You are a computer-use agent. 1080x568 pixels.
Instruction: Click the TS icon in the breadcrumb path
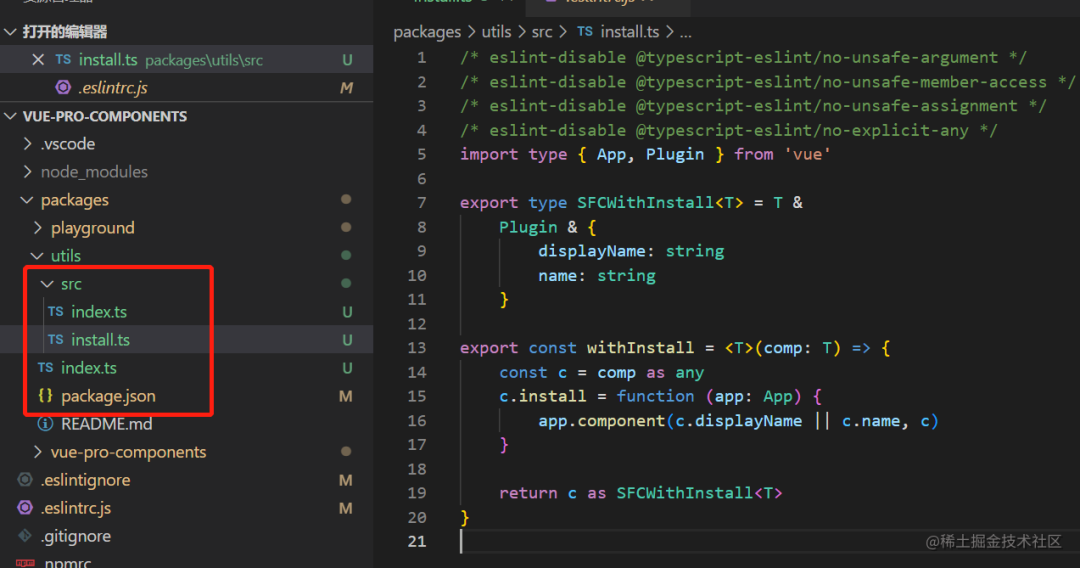coord(585,32)
